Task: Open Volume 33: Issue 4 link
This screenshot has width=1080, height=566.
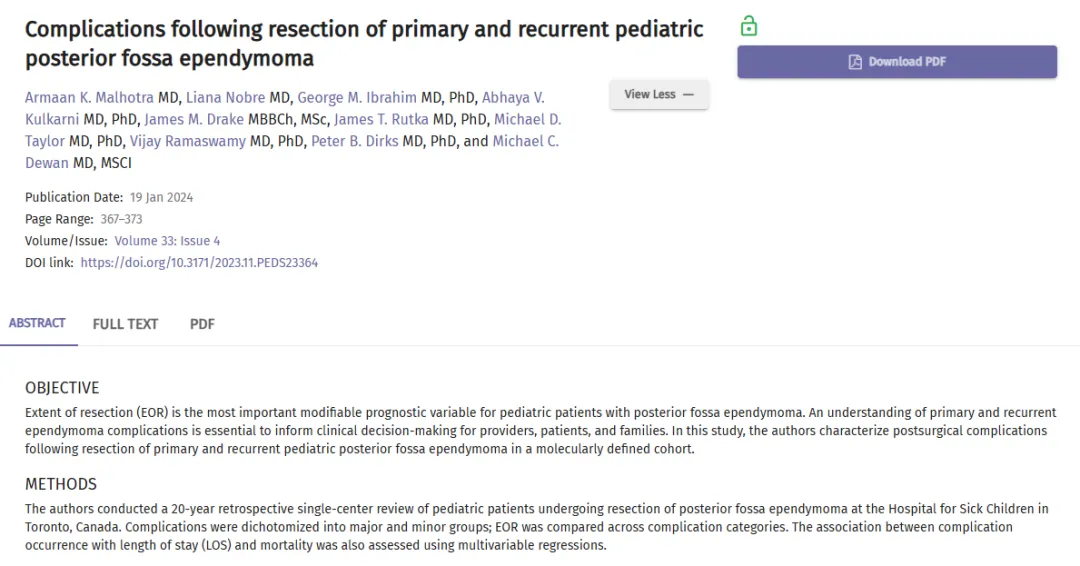Action: [x=167, y=241]
